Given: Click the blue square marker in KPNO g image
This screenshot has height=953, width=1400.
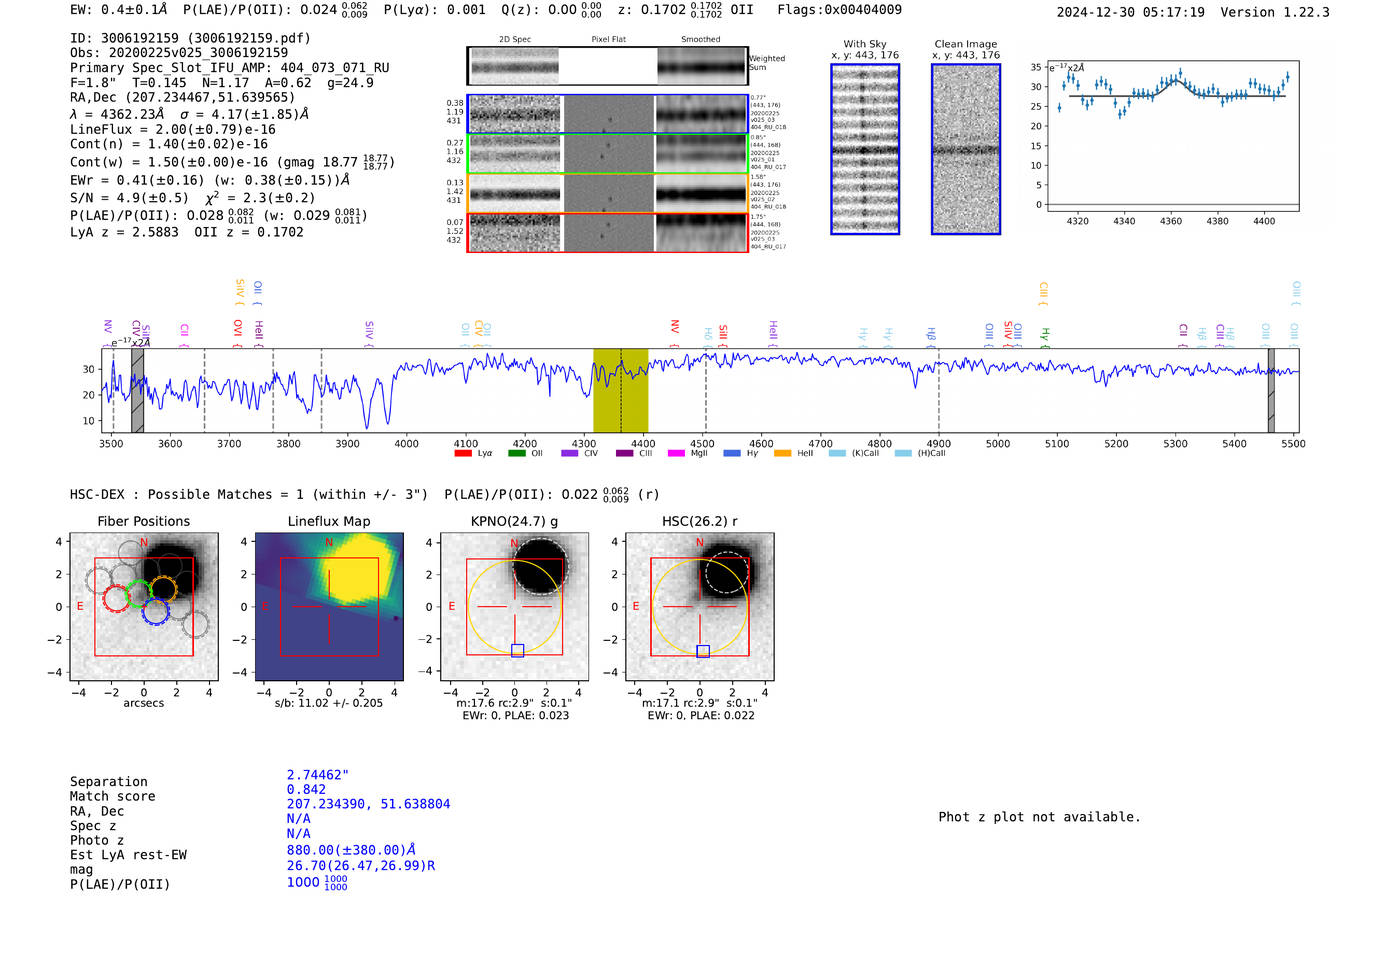Looking at the screenshot, I should click(x=517, y=651).
